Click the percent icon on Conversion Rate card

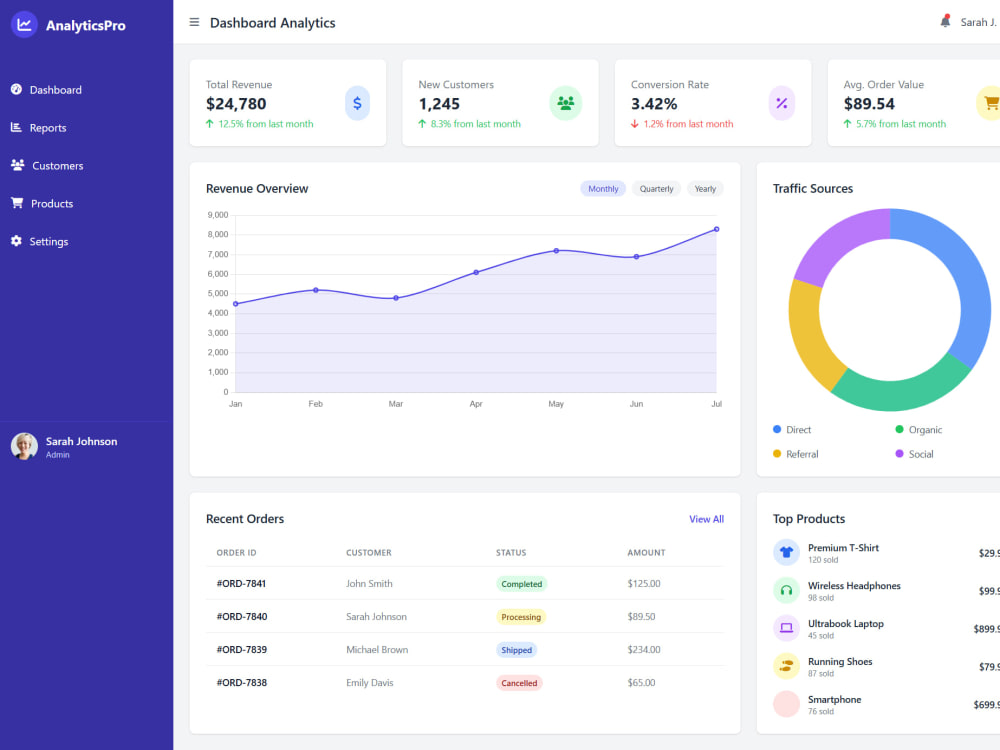pos(781,103)
